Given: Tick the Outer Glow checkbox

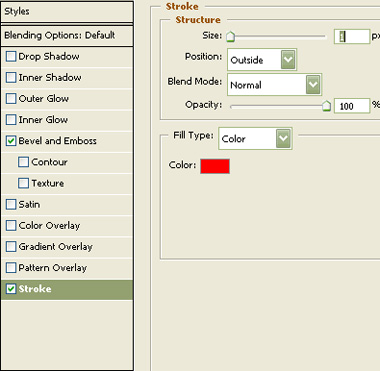Looking at the screenshot, I should (11, 98).
